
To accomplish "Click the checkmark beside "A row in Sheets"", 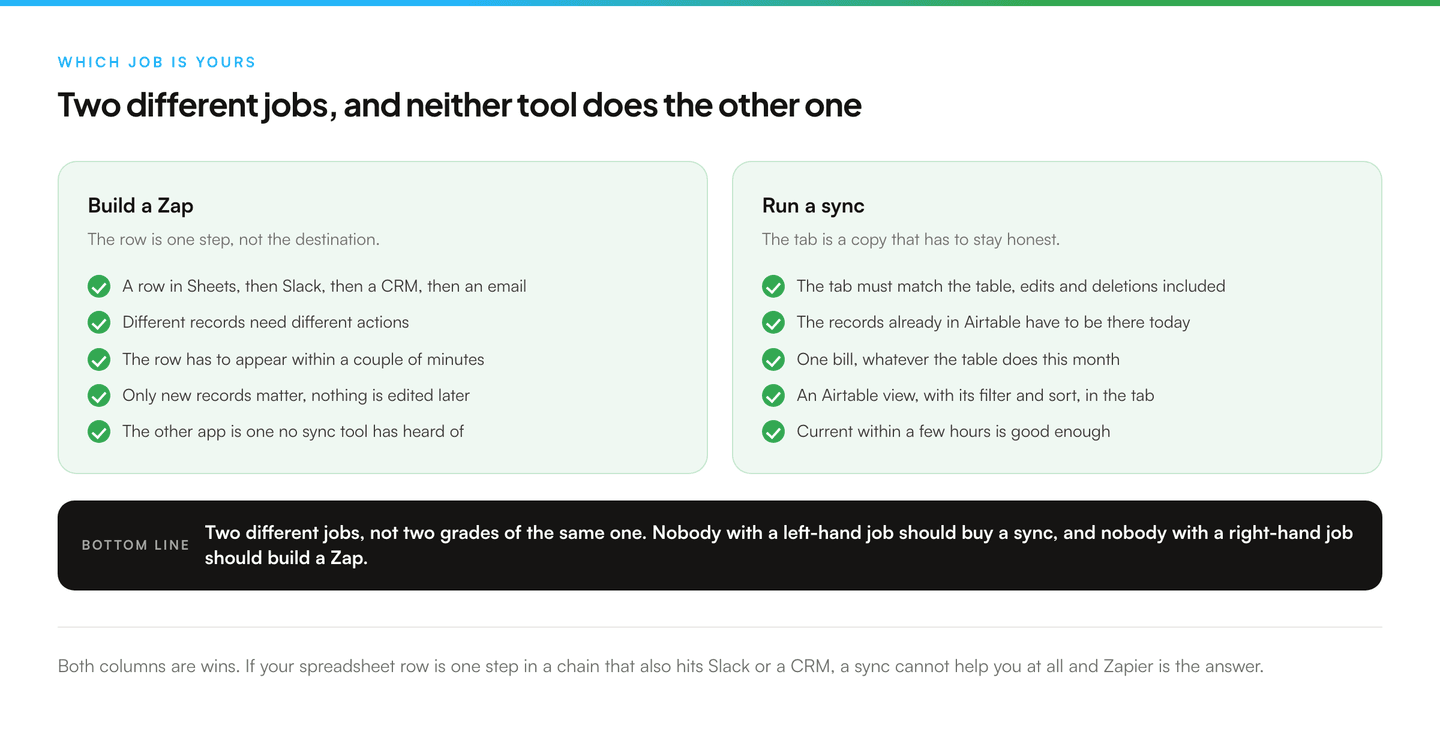I will tap(99, 287).
